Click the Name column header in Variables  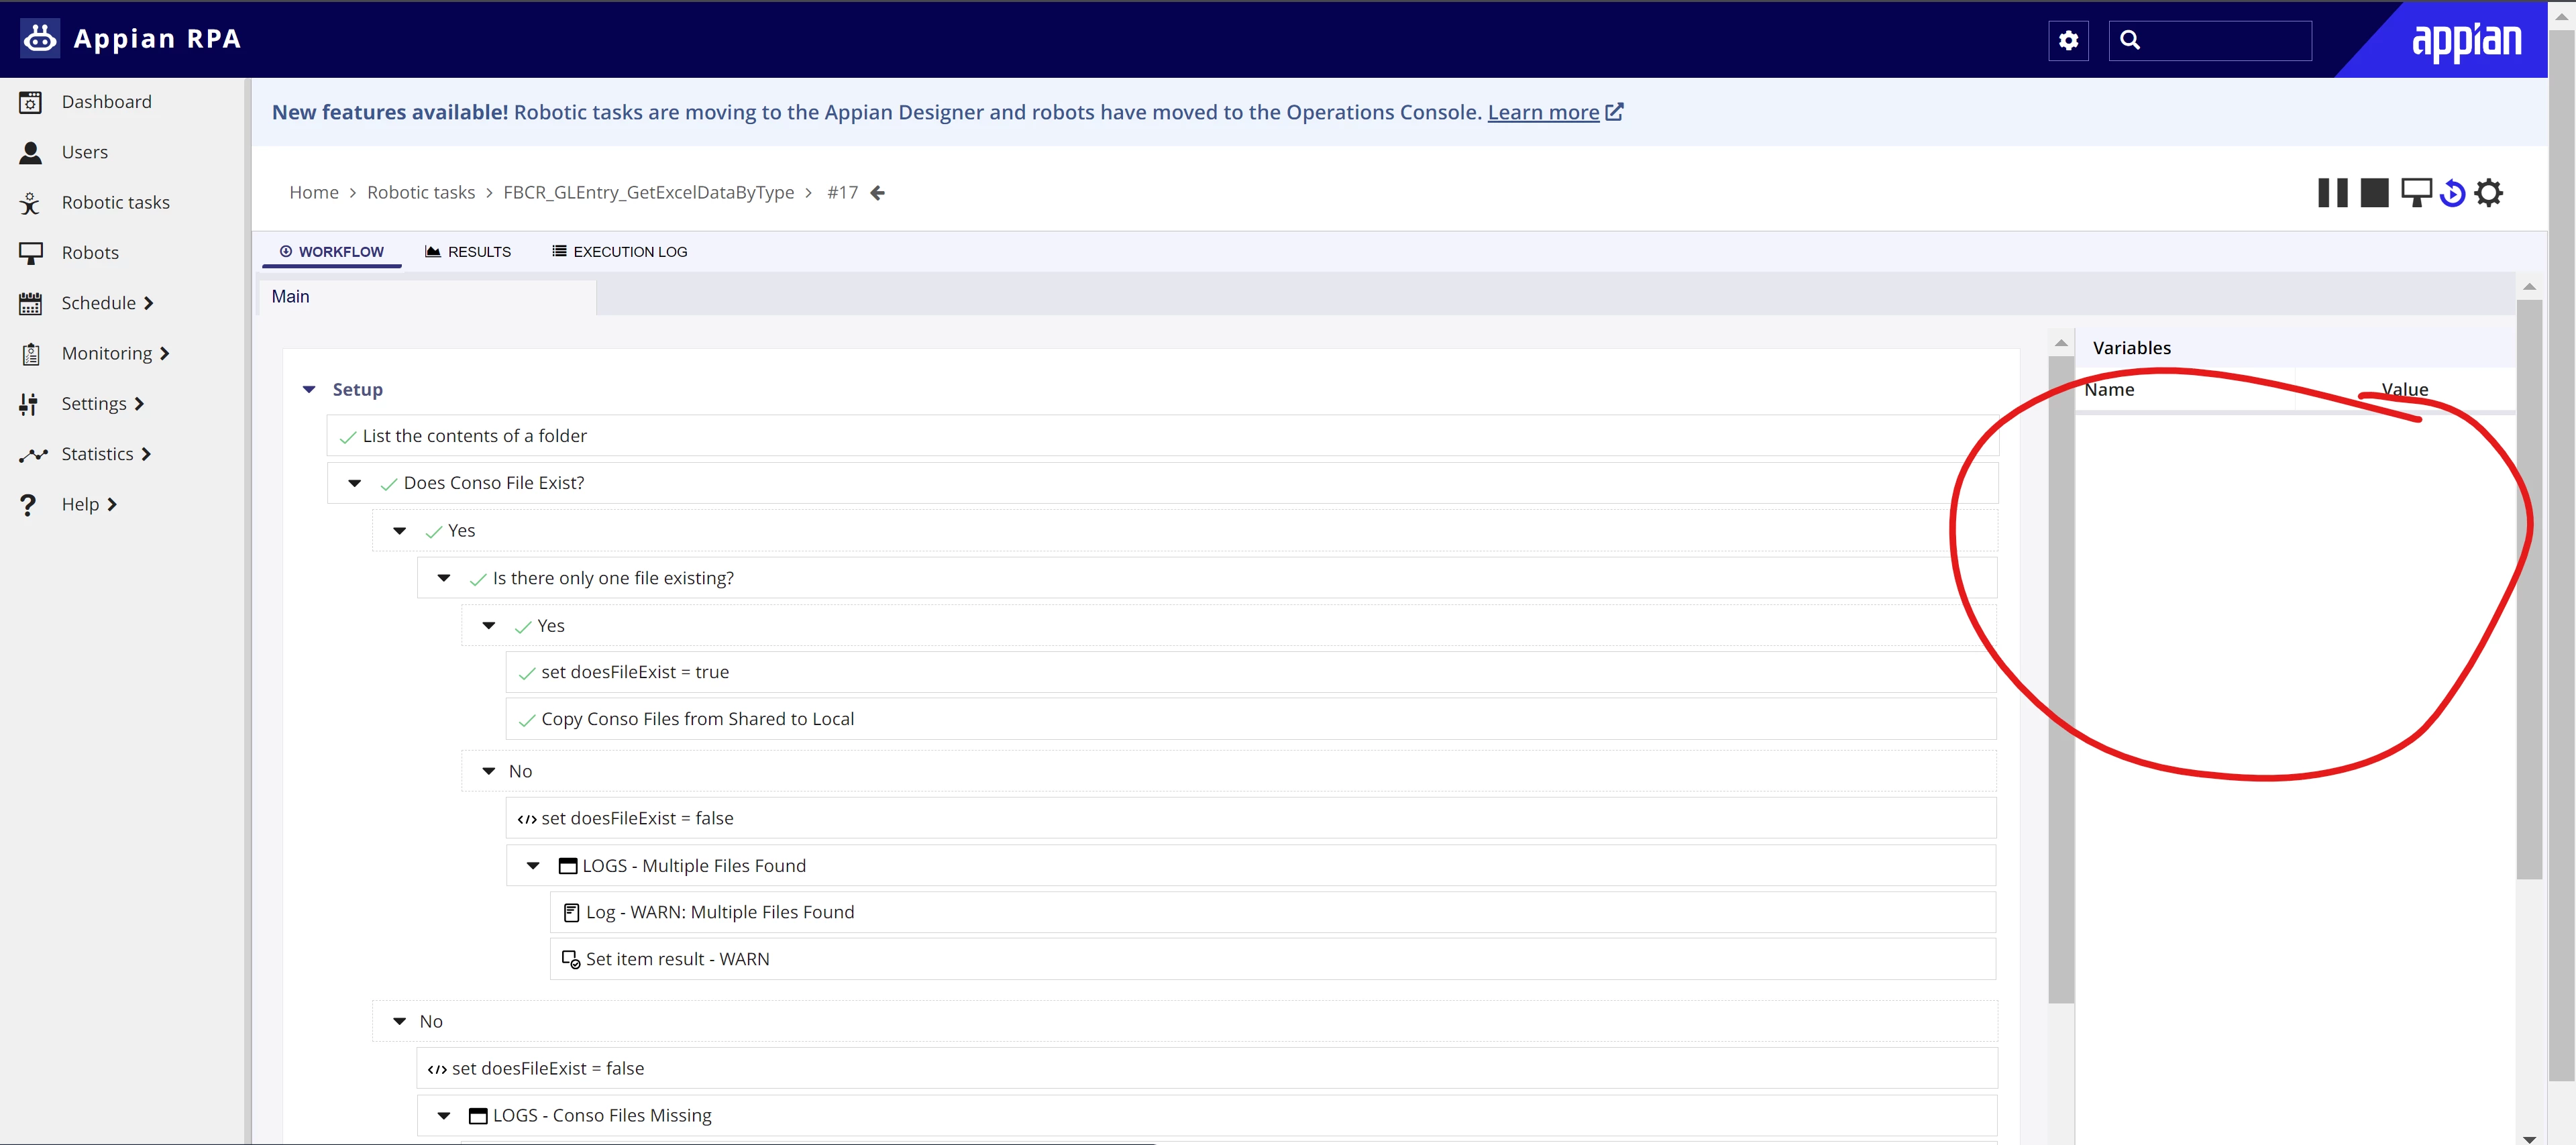pyautogui.click(x=2109, y=390)
